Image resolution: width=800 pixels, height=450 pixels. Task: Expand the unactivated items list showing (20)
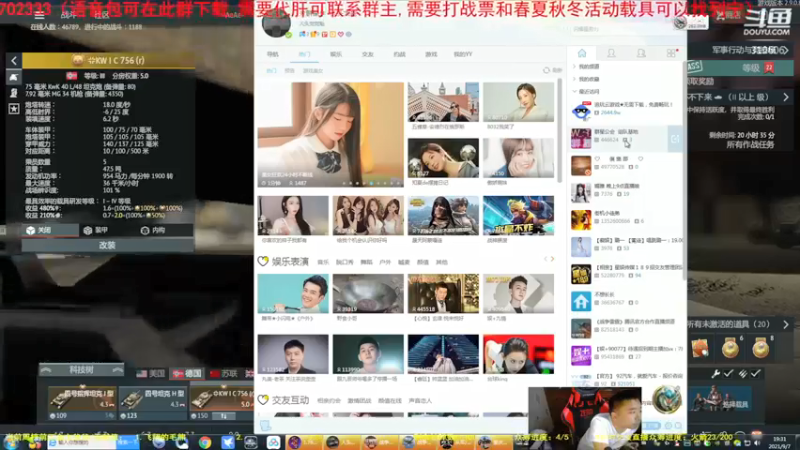pos(786,324)
